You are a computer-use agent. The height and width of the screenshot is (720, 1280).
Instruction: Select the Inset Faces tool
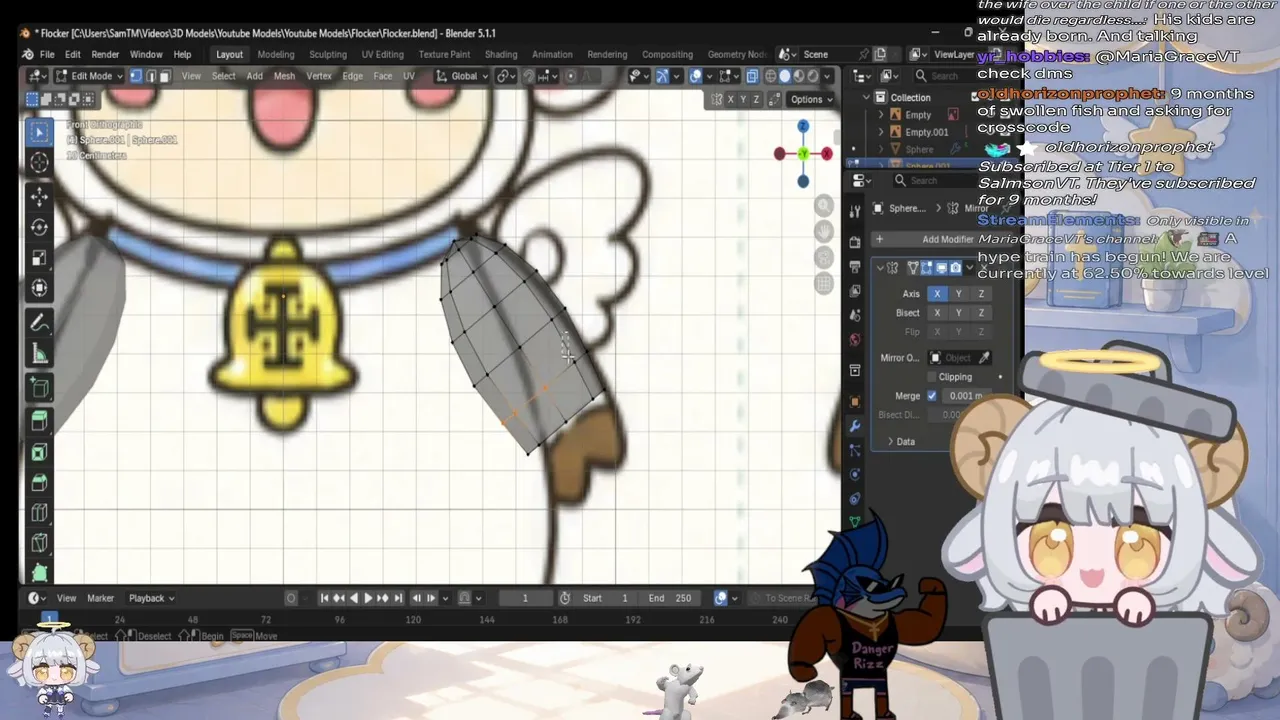click(x=40, y=452)
